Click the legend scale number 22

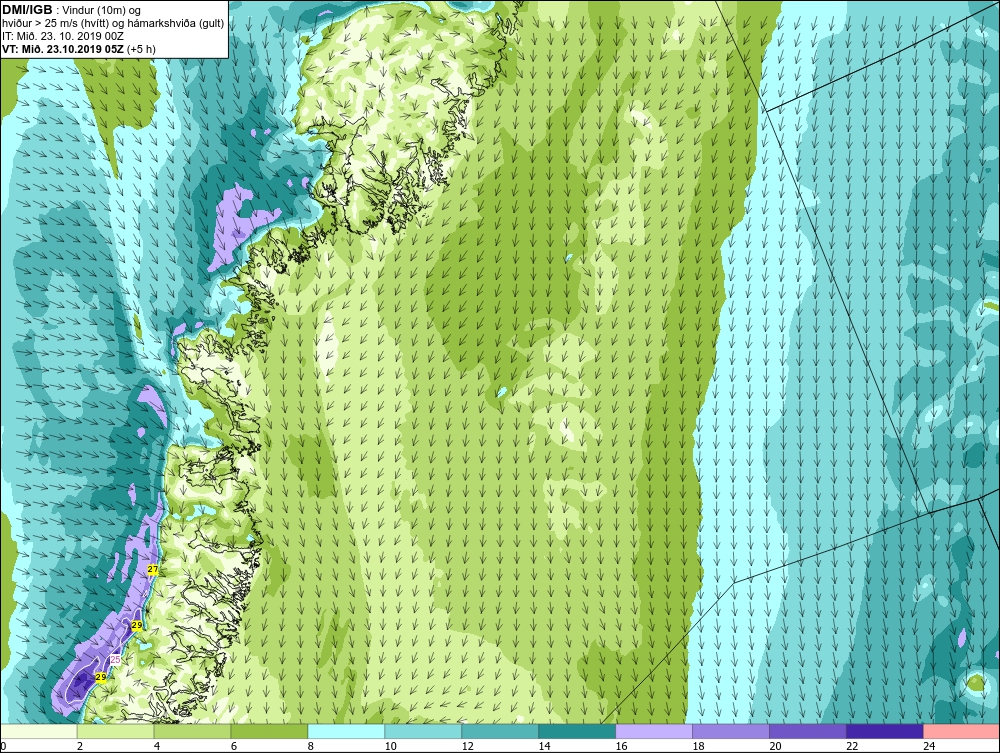coord(852,746)
